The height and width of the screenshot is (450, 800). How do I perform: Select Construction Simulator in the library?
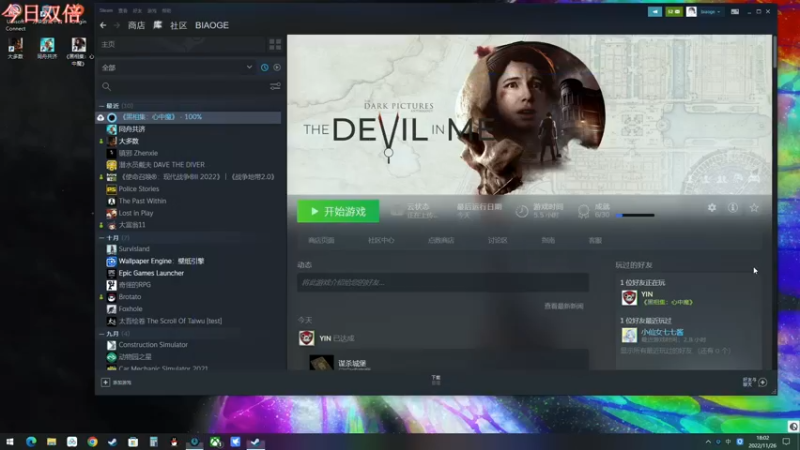tap(153, 345)
